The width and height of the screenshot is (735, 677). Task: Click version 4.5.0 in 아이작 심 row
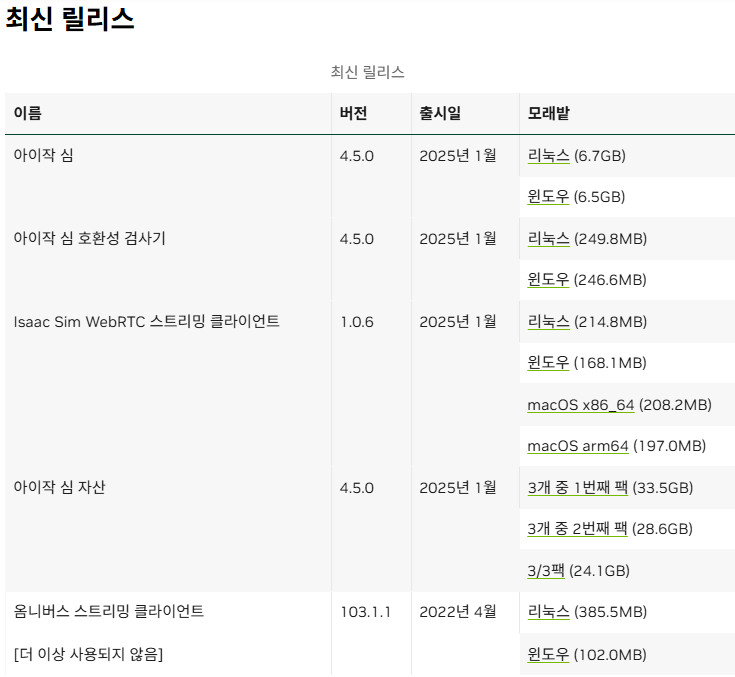pyautogui.click(x=357, y=156)
